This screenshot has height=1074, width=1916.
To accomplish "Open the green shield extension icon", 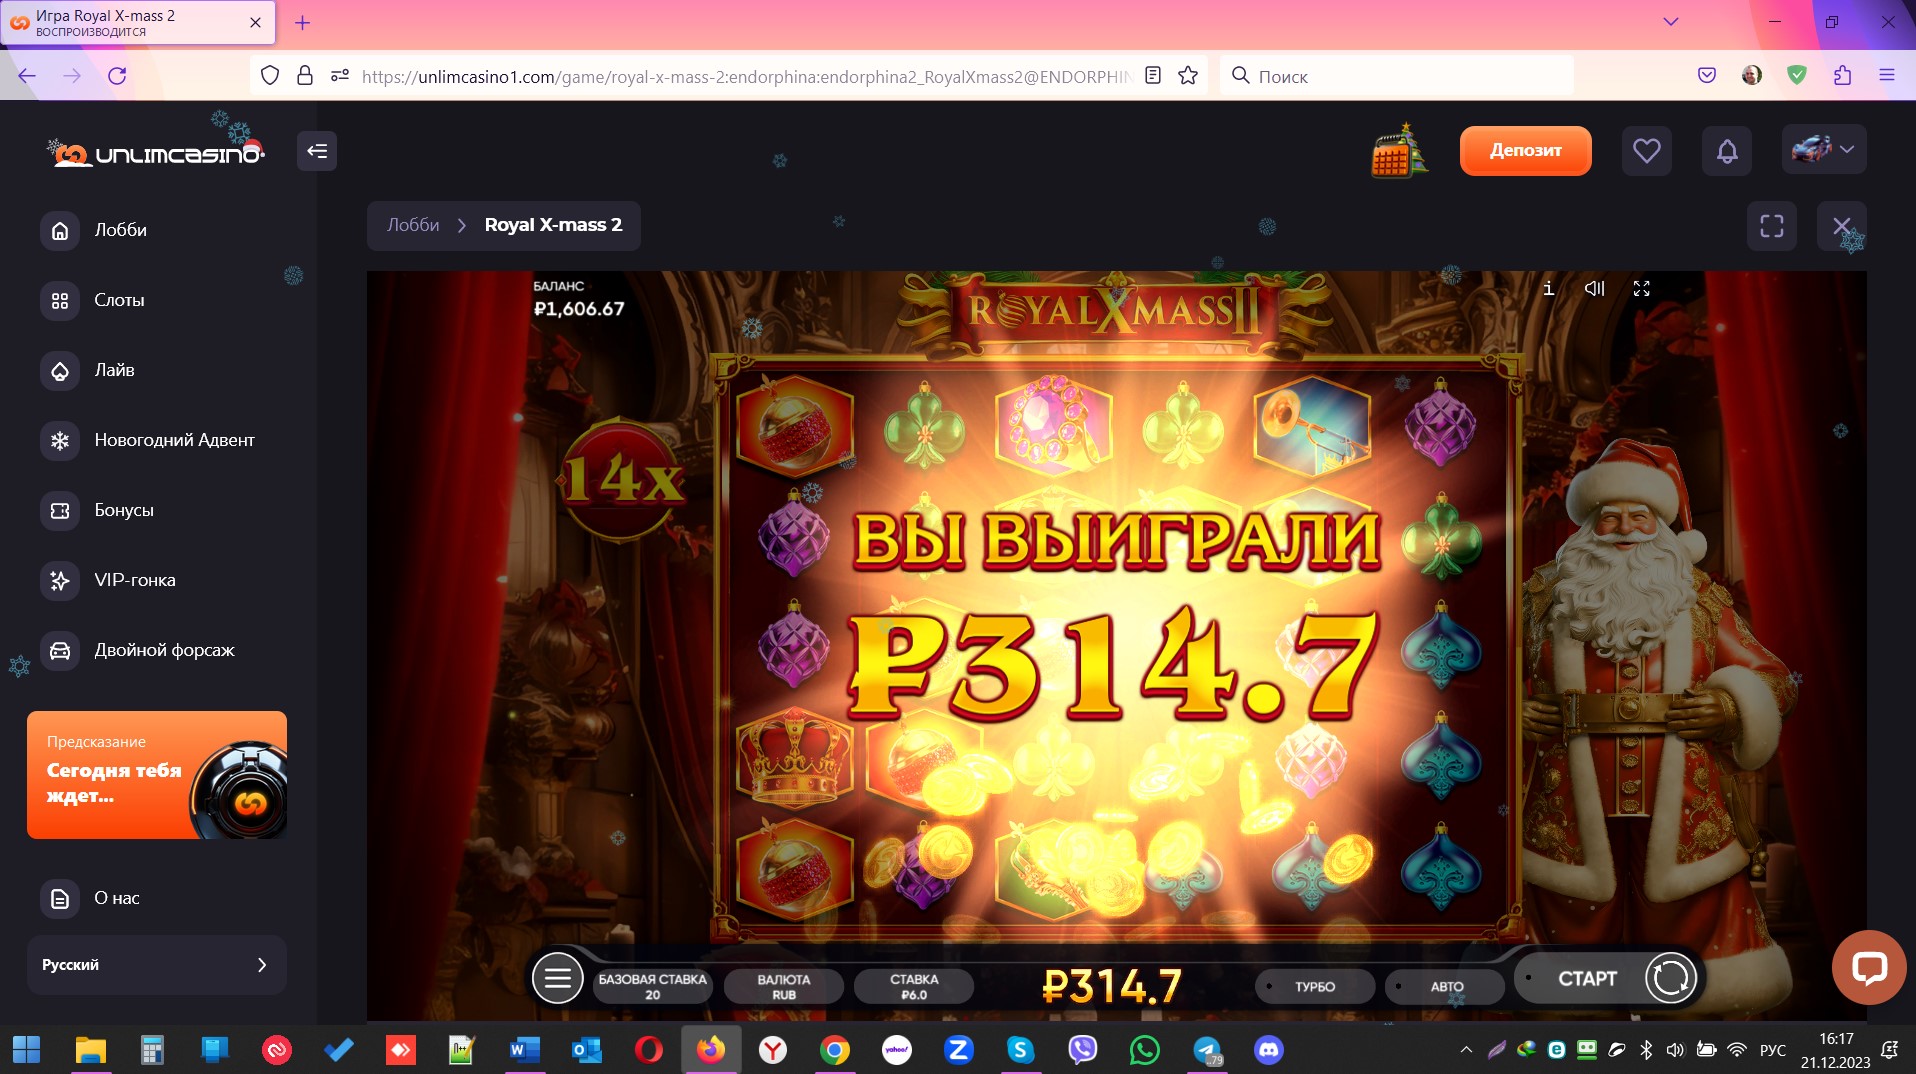I will coord(1797,76).
